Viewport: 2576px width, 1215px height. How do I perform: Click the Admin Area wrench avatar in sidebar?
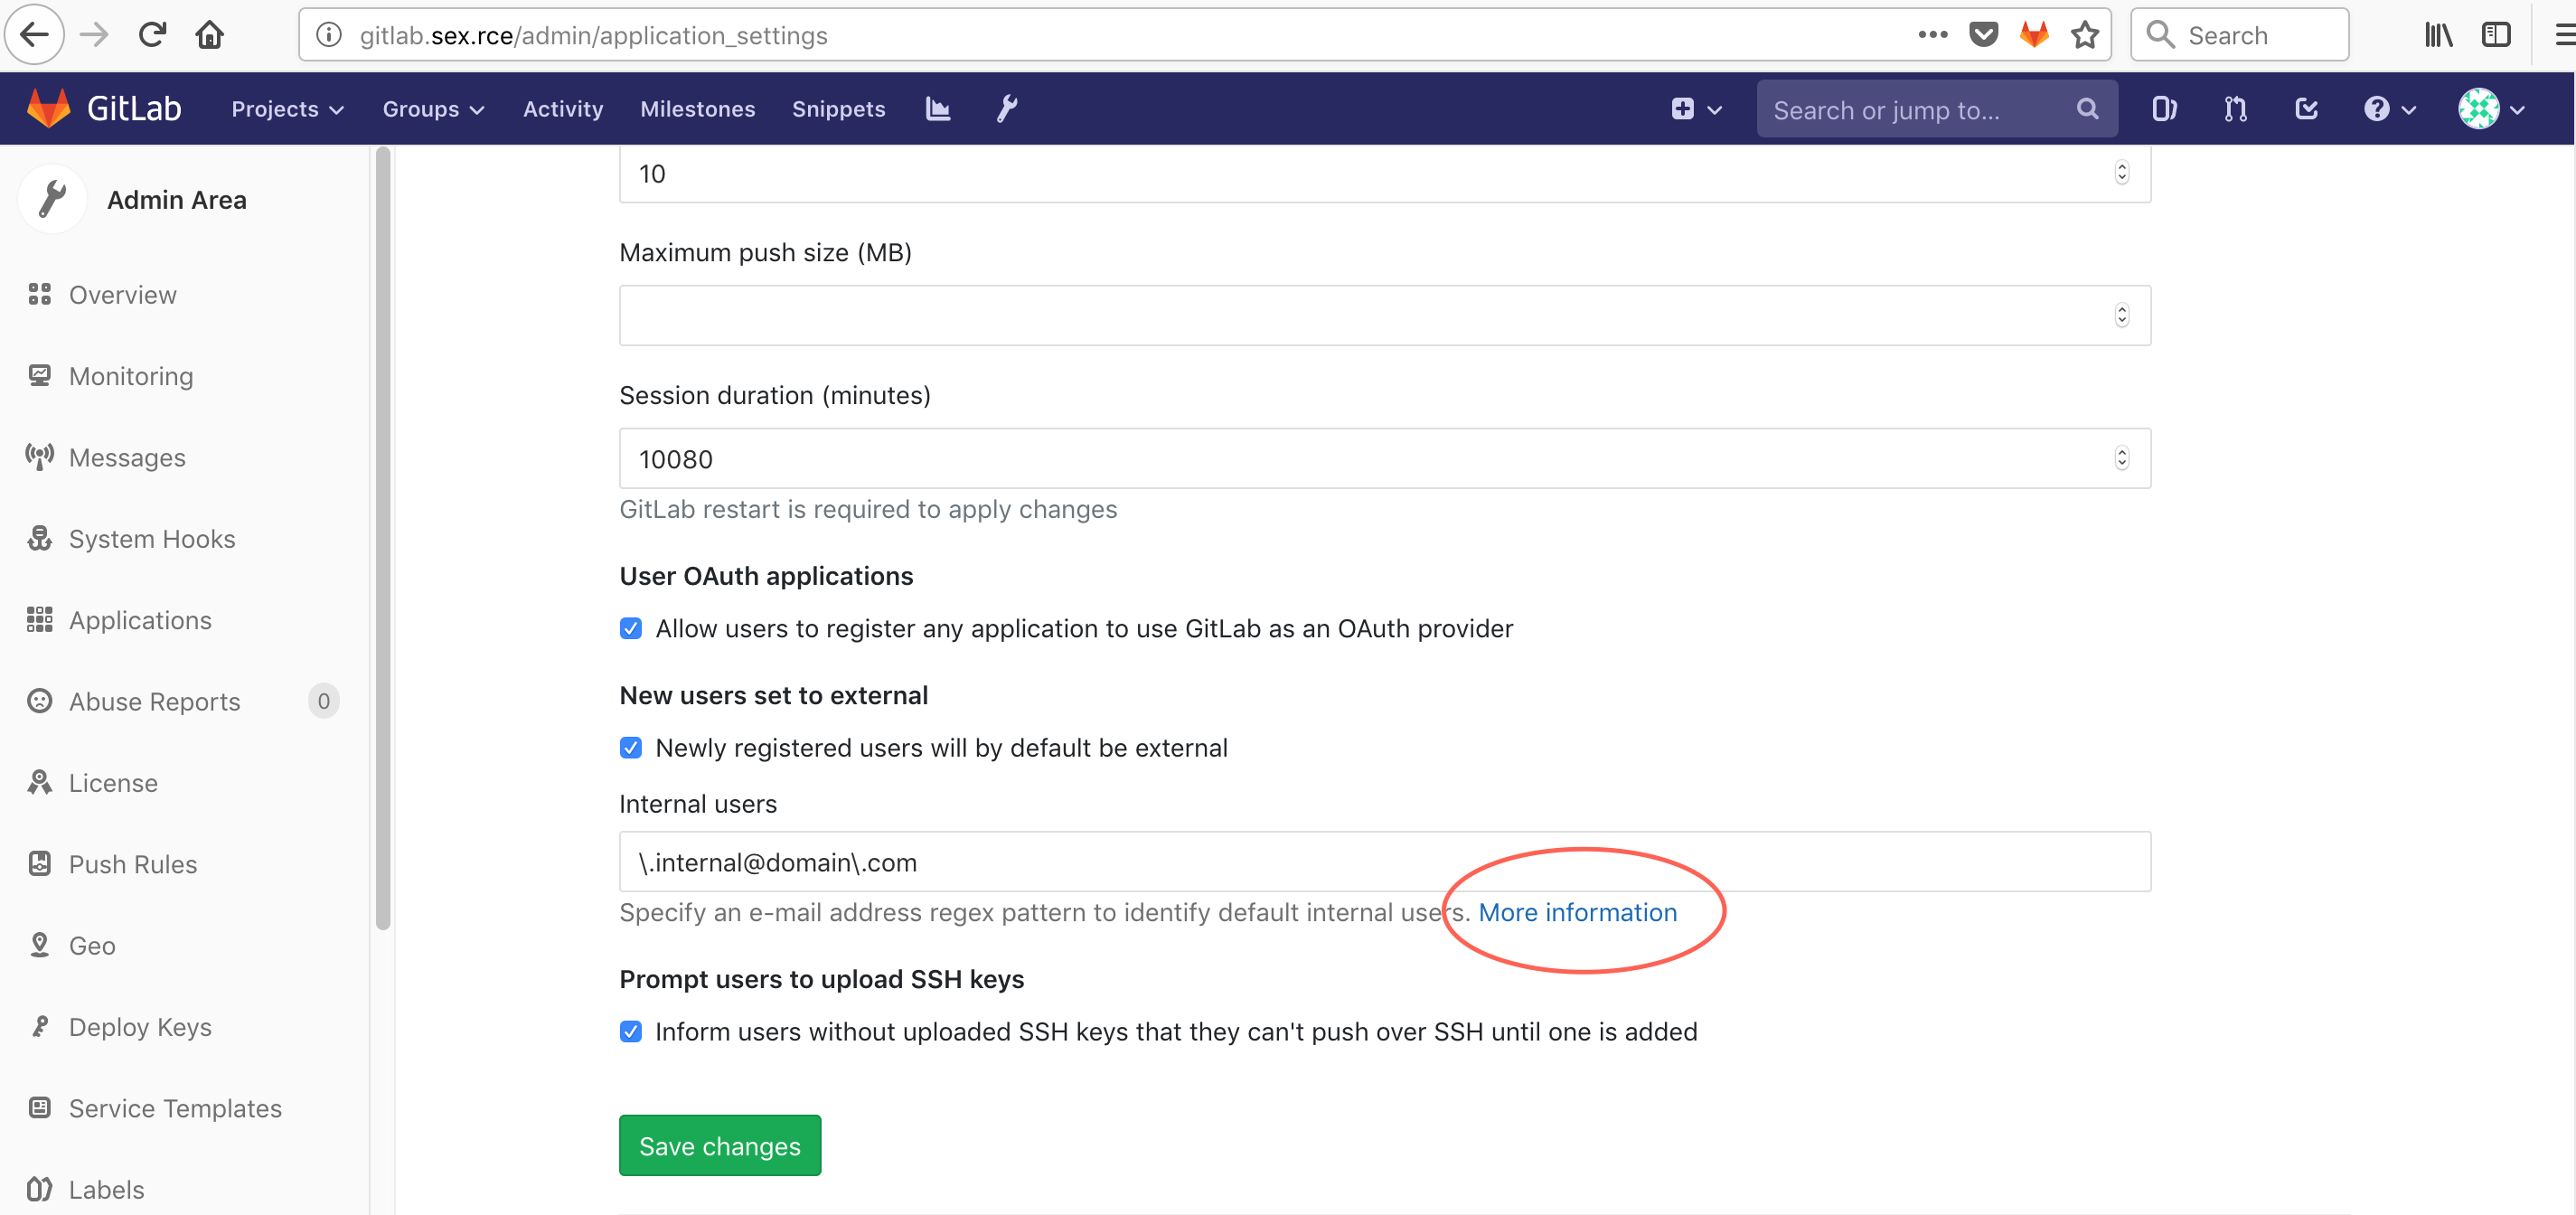point(52,199)
